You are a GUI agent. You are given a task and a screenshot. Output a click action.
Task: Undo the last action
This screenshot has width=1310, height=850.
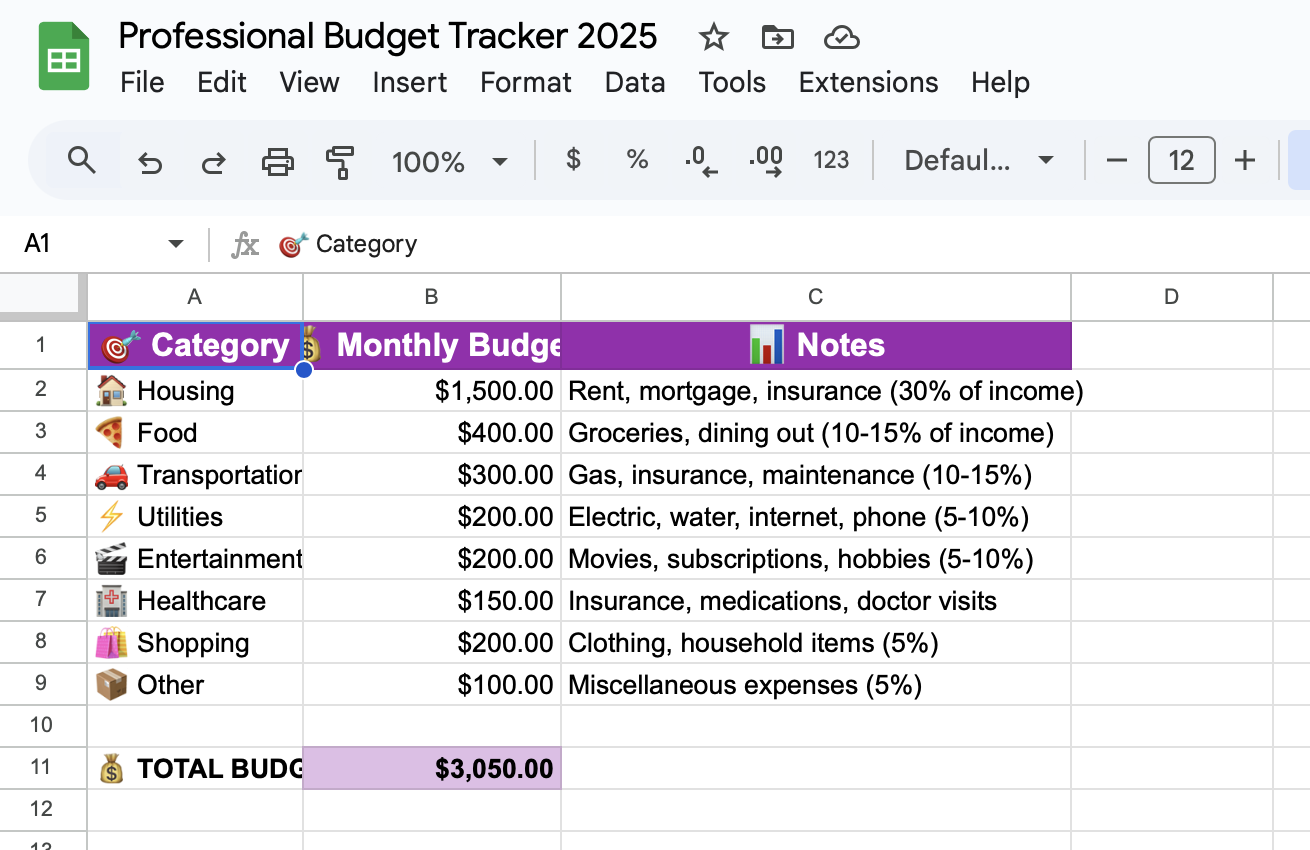point(149,160)
